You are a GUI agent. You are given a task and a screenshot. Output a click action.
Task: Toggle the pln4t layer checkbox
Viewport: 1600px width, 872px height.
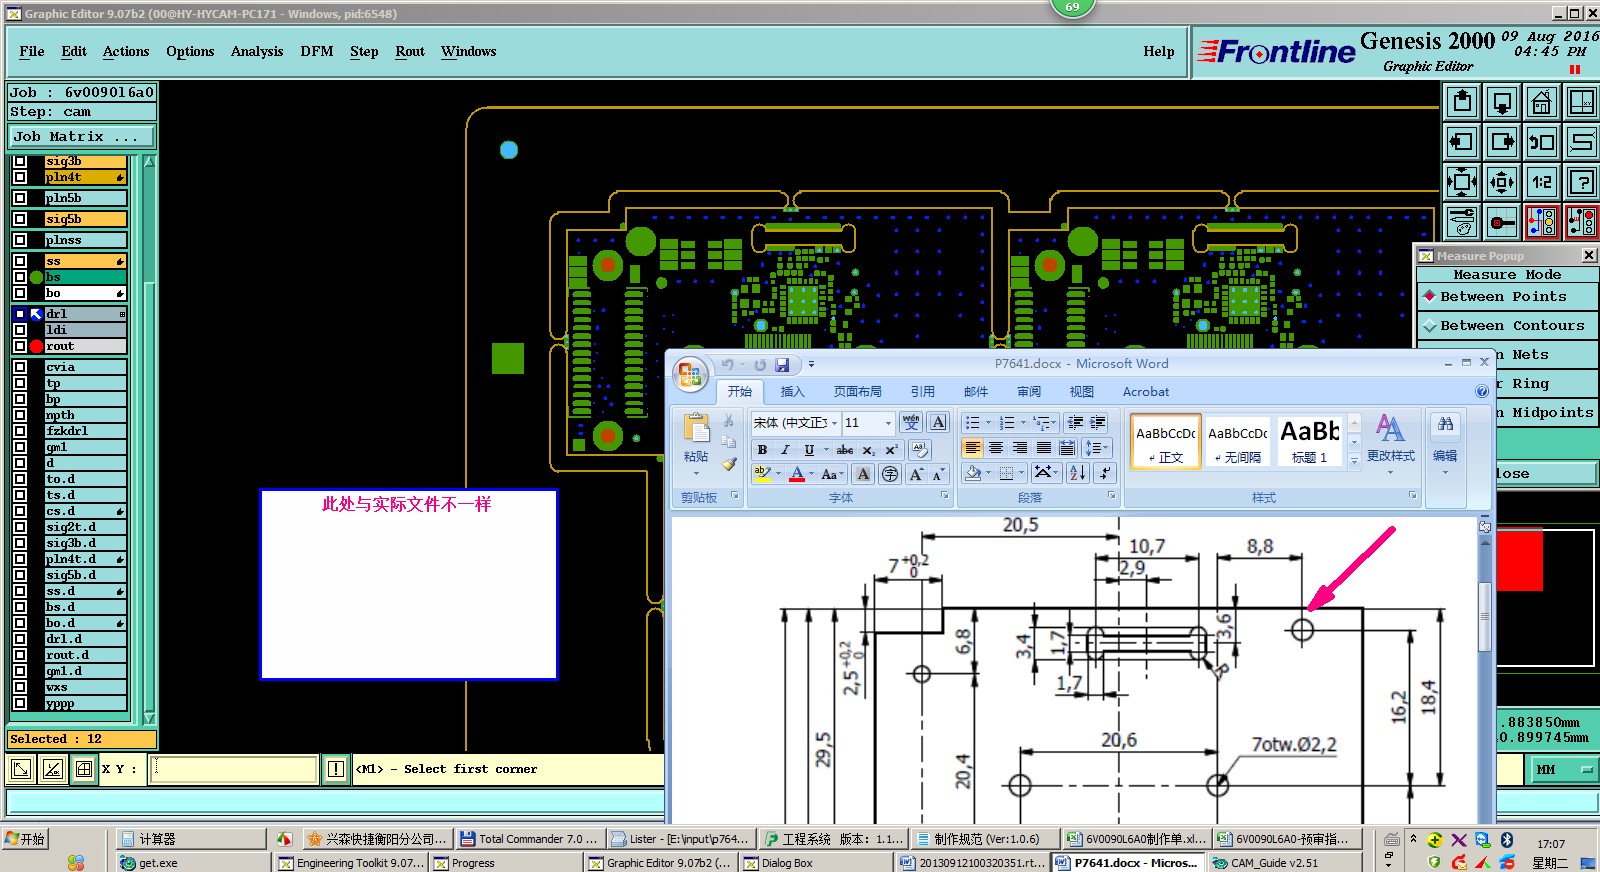pyautogui.click(x=20, y=177)
